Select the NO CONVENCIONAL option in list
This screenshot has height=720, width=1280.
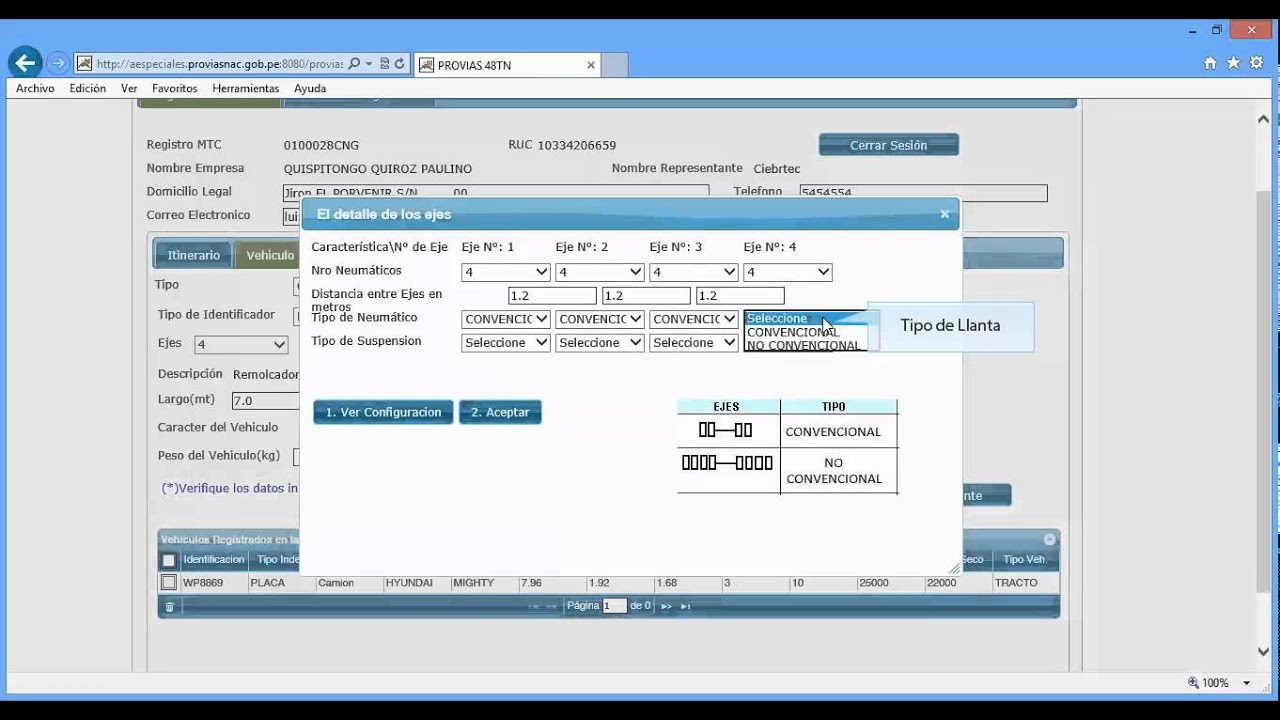coord(806,345)
